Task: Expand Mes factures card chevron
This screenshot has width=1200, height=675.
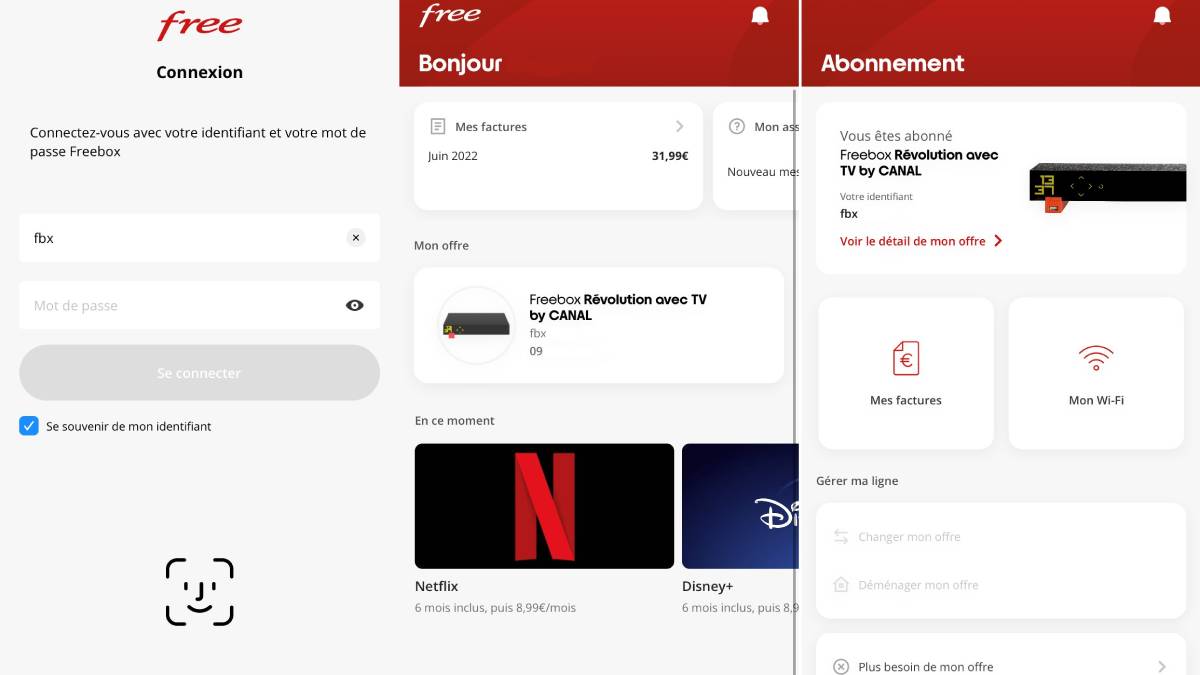Action: click(x=680, y=126)
